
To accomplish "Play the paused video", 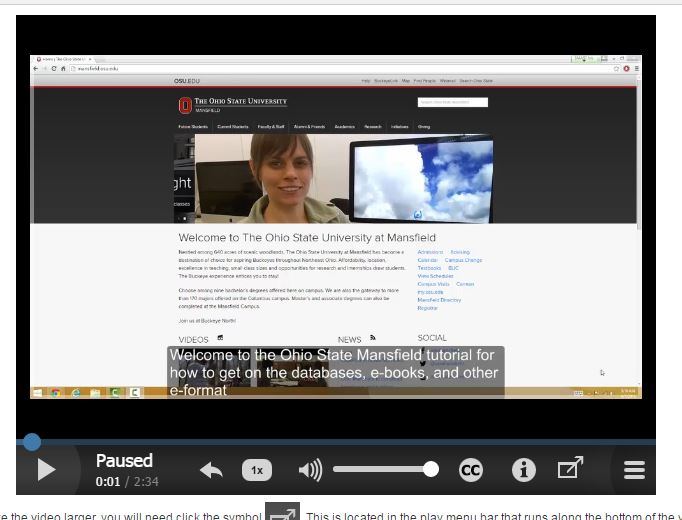I will point(47,470).
